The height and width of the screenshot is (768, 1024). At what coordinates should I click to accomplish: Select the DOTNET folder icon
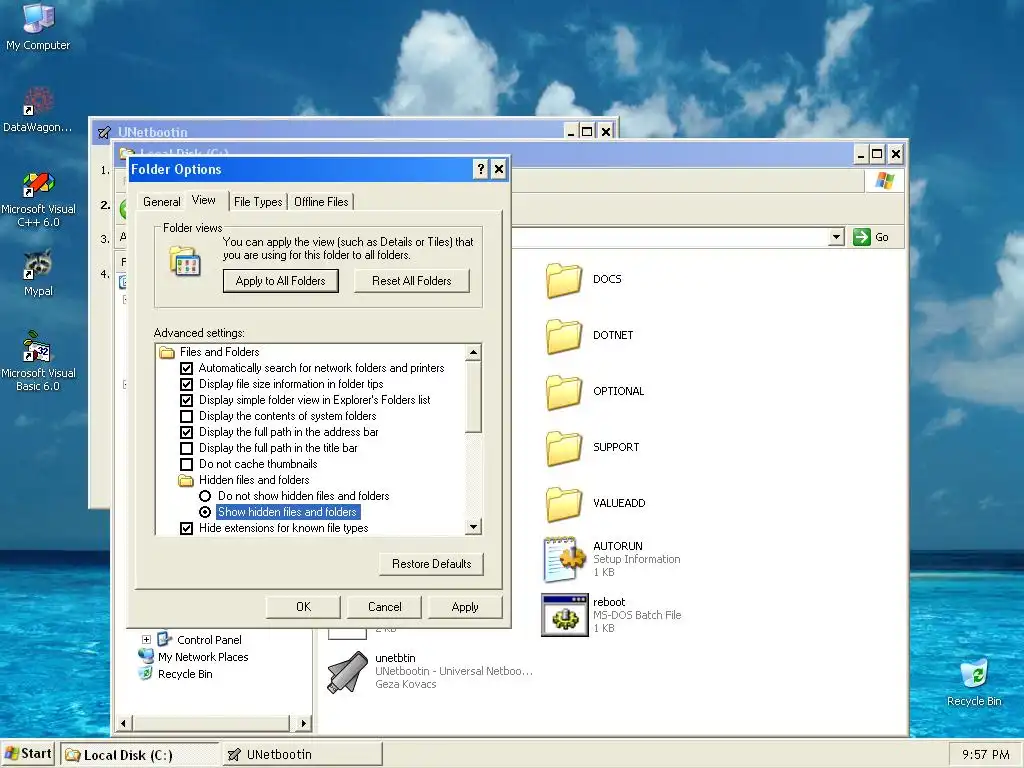click(564, 336)
